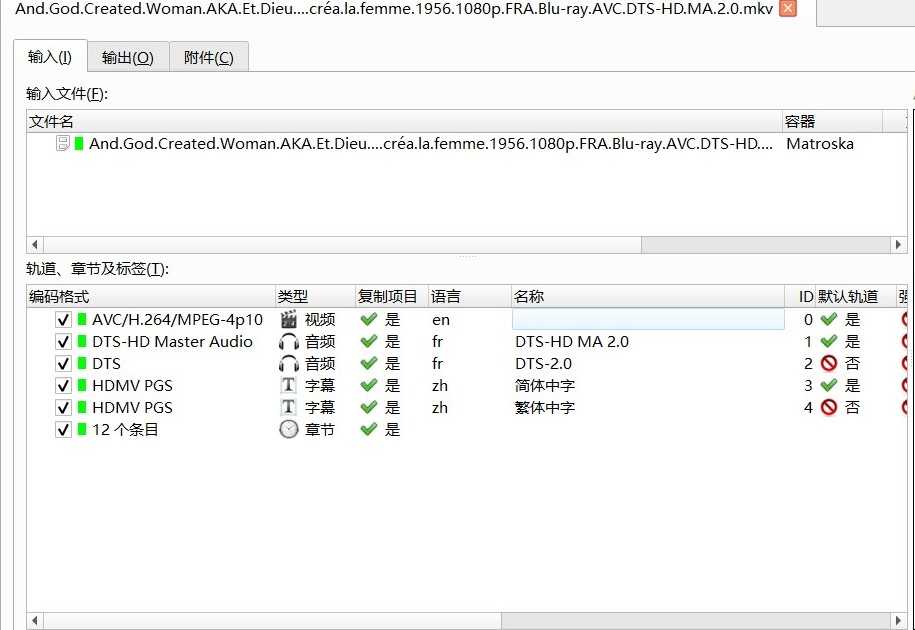Viewport: 915px width, 630px height.
Task: Click the red no-default icon on the DTS track
Action: coord(828,364)
